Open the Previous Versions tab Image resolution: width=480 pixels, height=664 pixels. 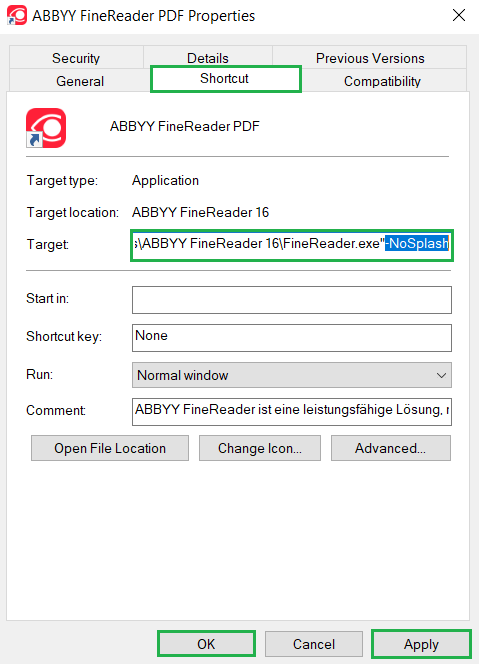[x=370, y=58]
